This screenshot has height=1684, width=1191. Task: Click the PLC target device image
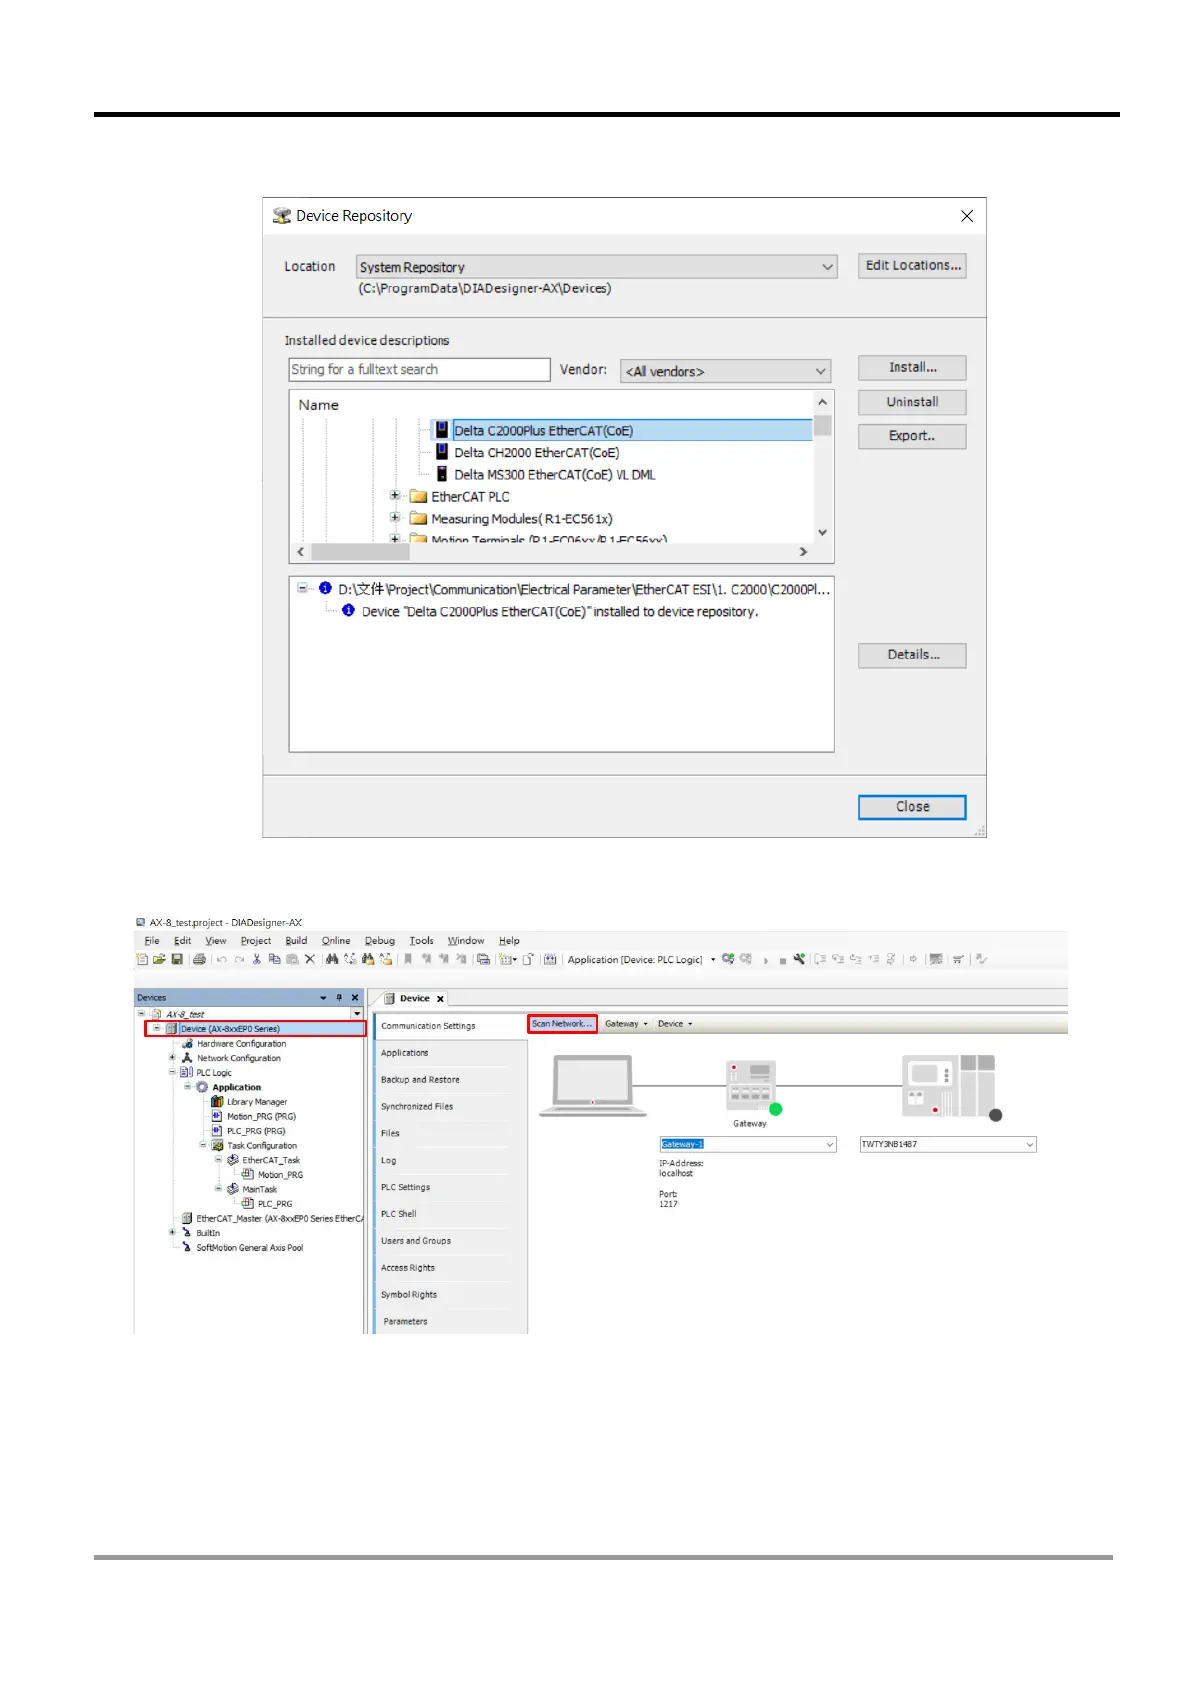950,1086
